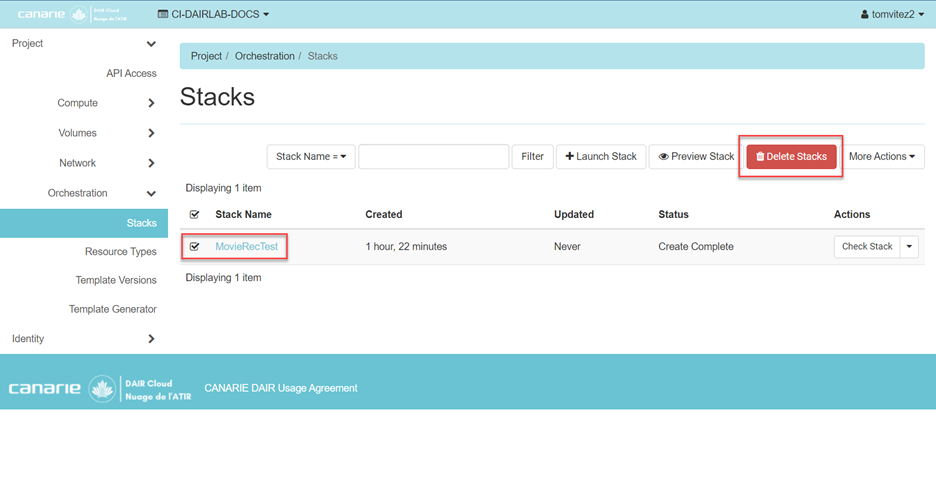Open the CI-DAIRLAB-DOCS project selector
The image size is (936, 496).
[x=214, y=15]
